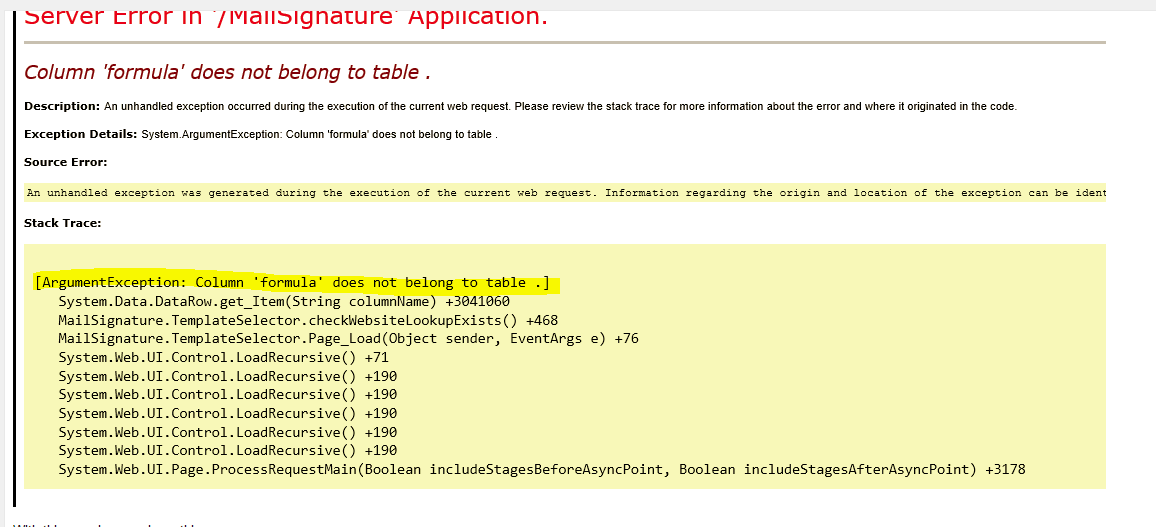This screenshot has width=1156, height=527.
Task: Click the 'System.Web.UI.Page.ProcessRequestMain' trace line
Action: (542, 470)
